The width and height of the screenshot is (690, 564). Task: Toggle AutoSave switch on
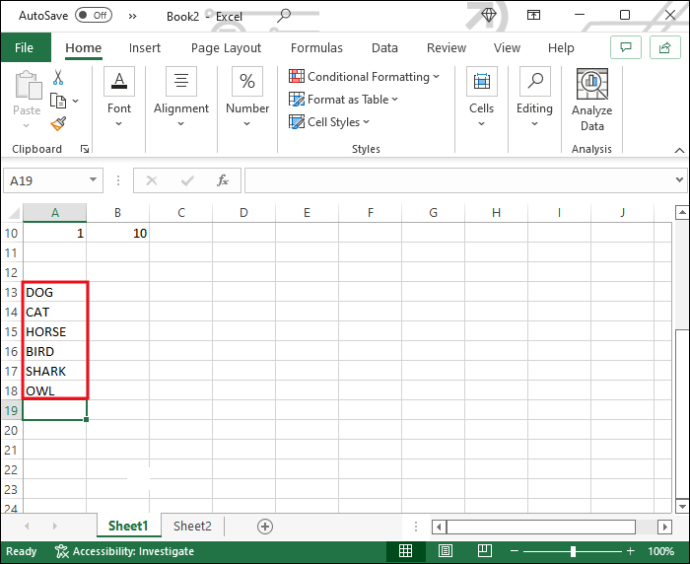pos(93,15)
